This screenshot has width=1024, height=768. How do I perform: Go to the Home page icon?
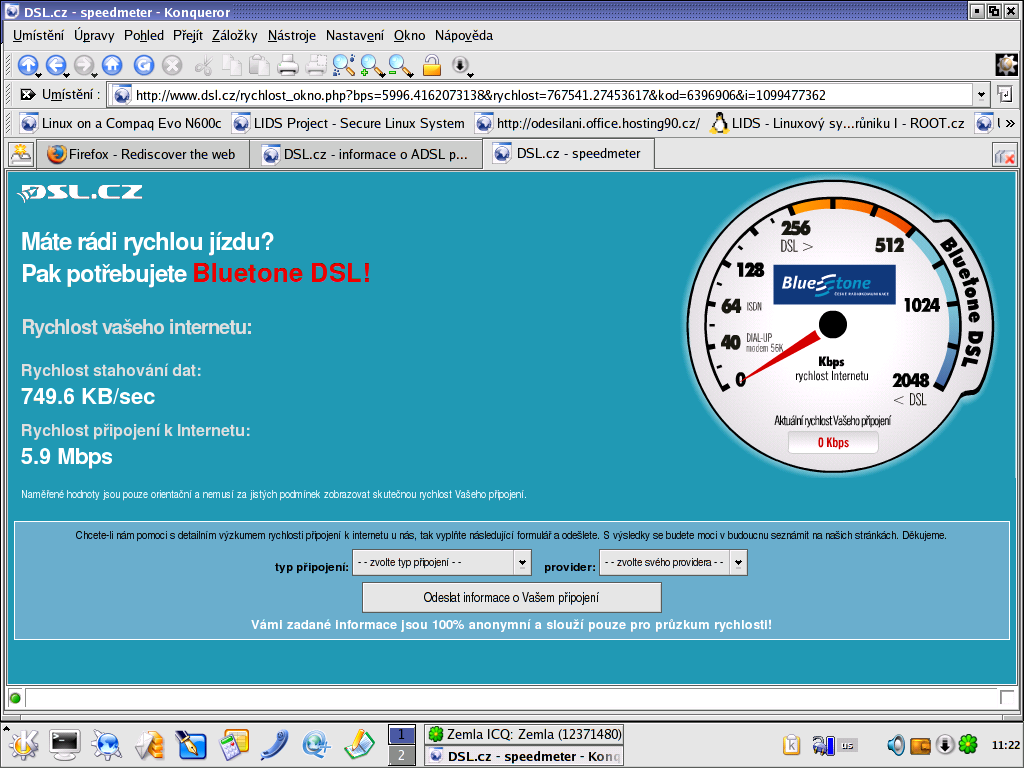pyautogui.click(x=112, y=65)
